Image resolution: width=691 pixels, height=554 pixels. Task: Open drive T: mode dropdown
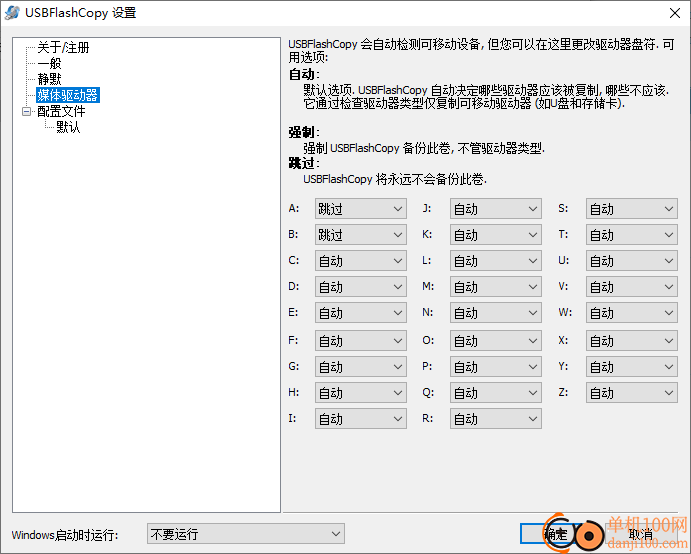[632, 234]
